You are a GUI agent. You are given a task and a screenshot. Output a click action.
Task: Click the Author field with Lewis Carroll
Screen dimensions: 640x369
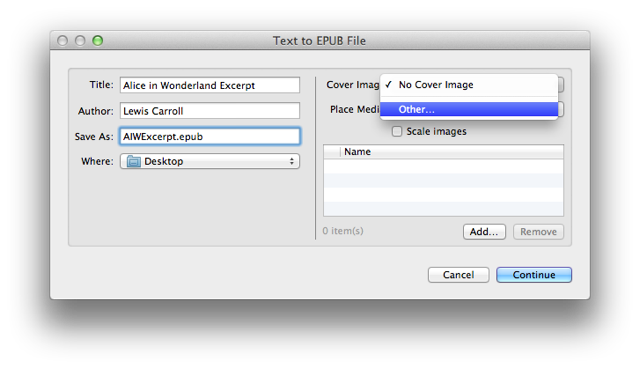tap(210, 111)
